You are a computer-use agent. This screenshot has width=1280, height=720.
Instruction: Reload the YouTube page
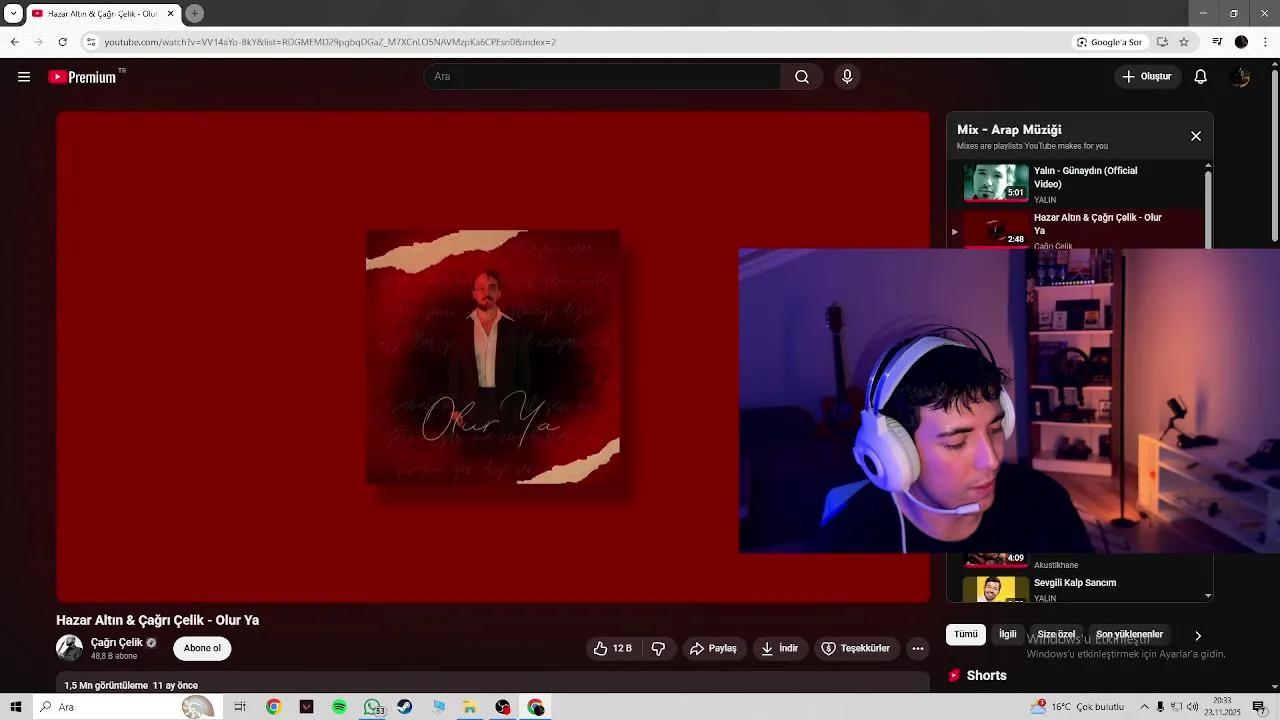pos(62,42)
